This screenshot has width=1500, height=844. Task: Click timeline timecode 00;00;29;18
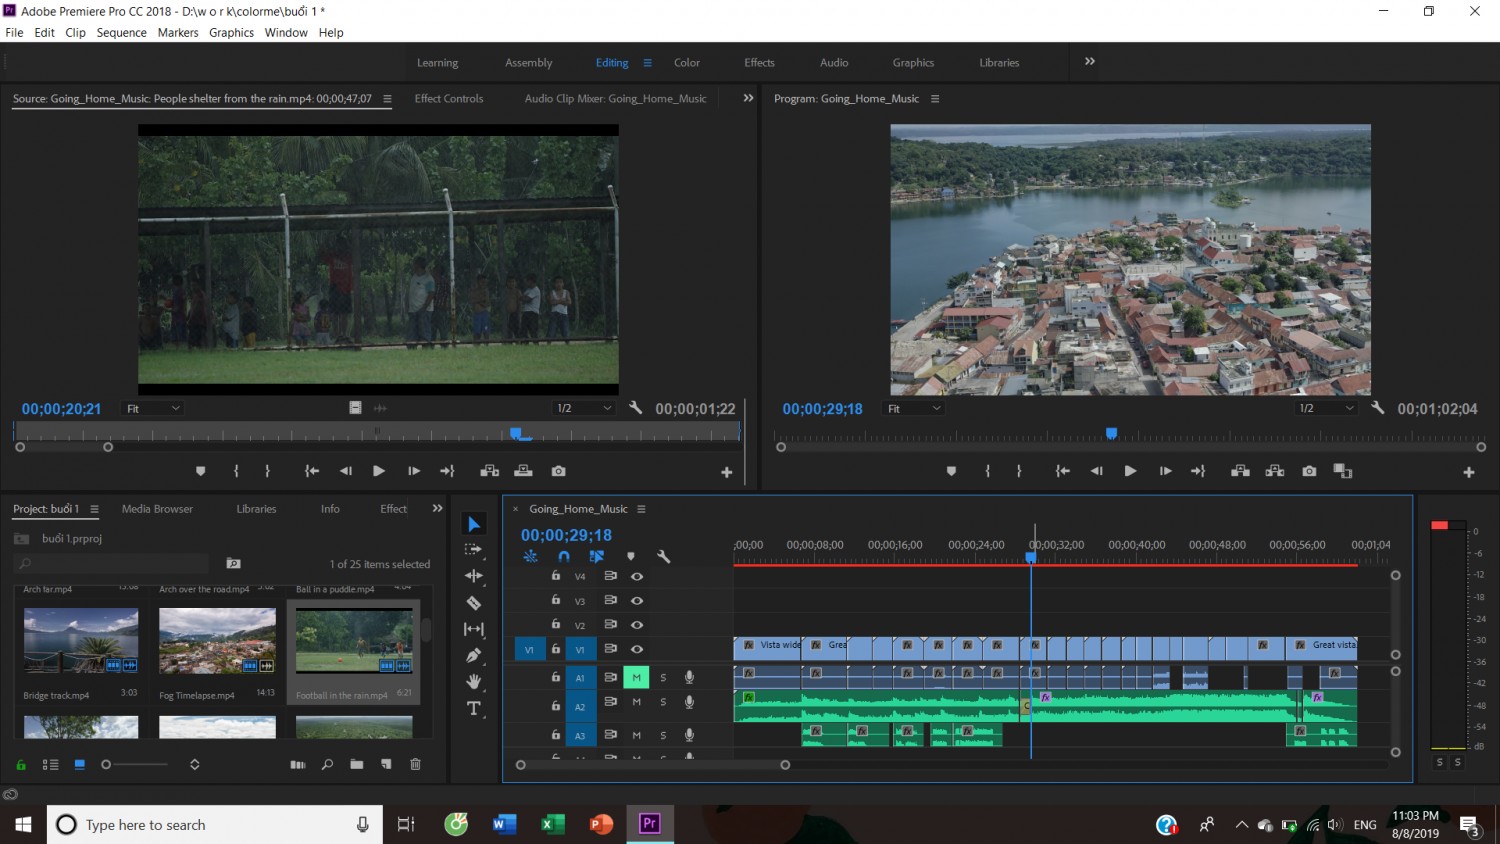coord(566,535)
